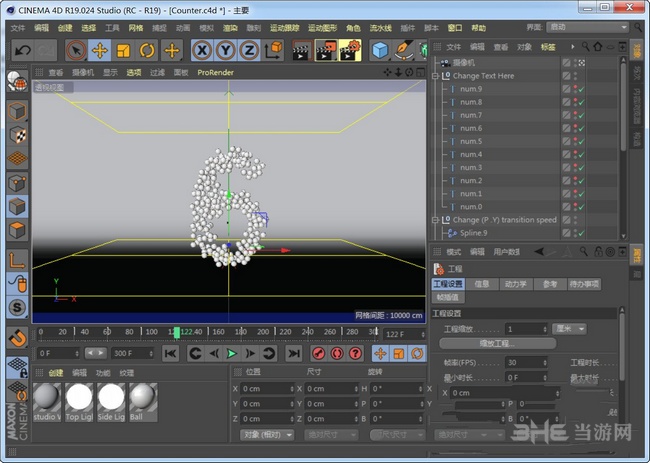Collapse Change (P.Y) transition speed node

point(435,220)
